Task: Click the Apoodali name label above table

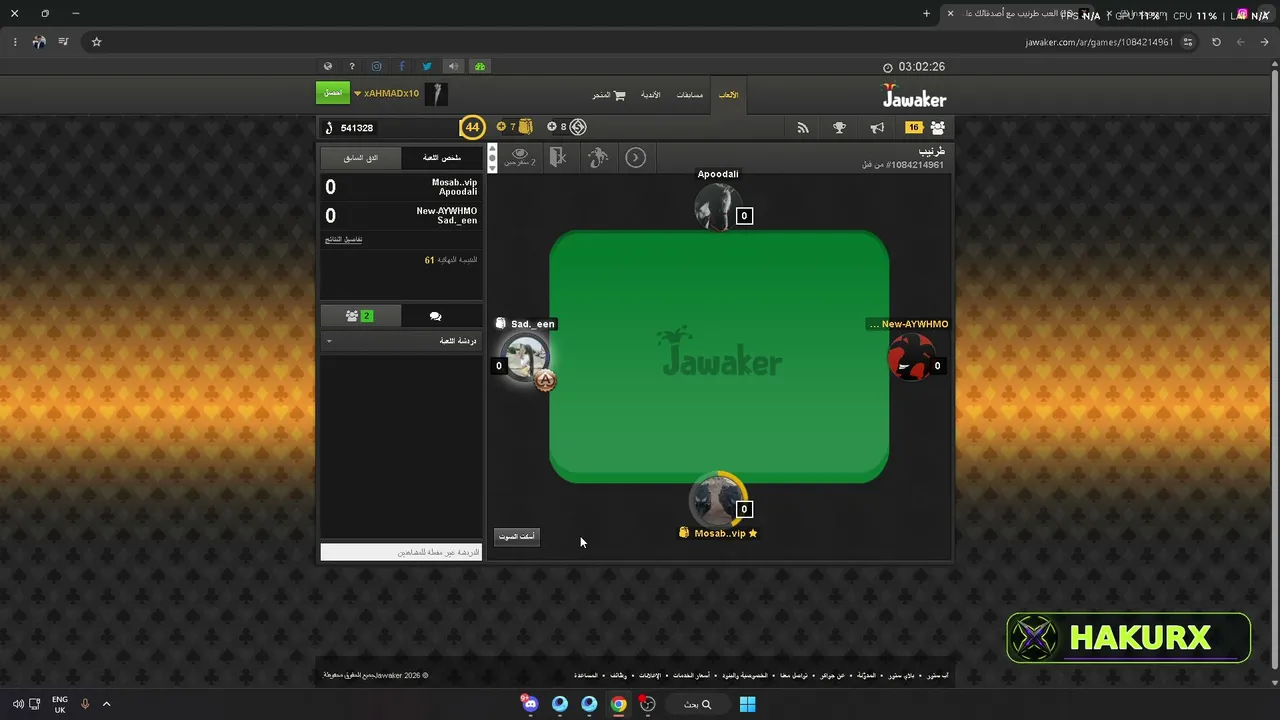Action: pyautogui.click(x=718, y=174)
